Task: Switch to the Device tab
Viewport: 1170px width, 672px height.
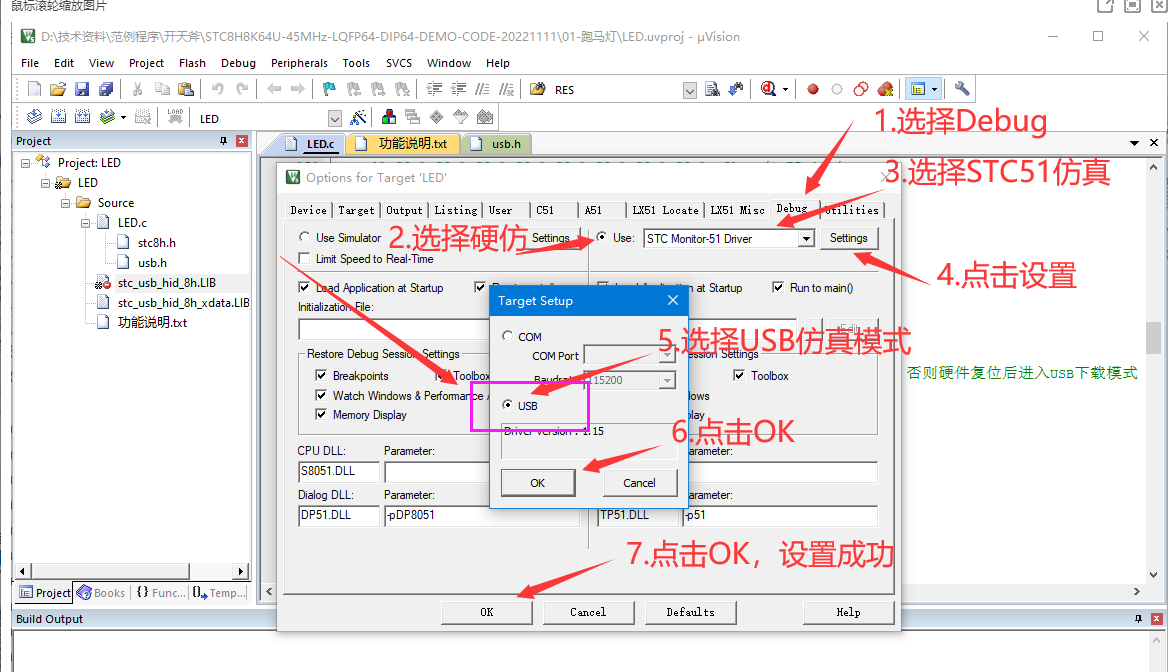Action: (309, 210)
